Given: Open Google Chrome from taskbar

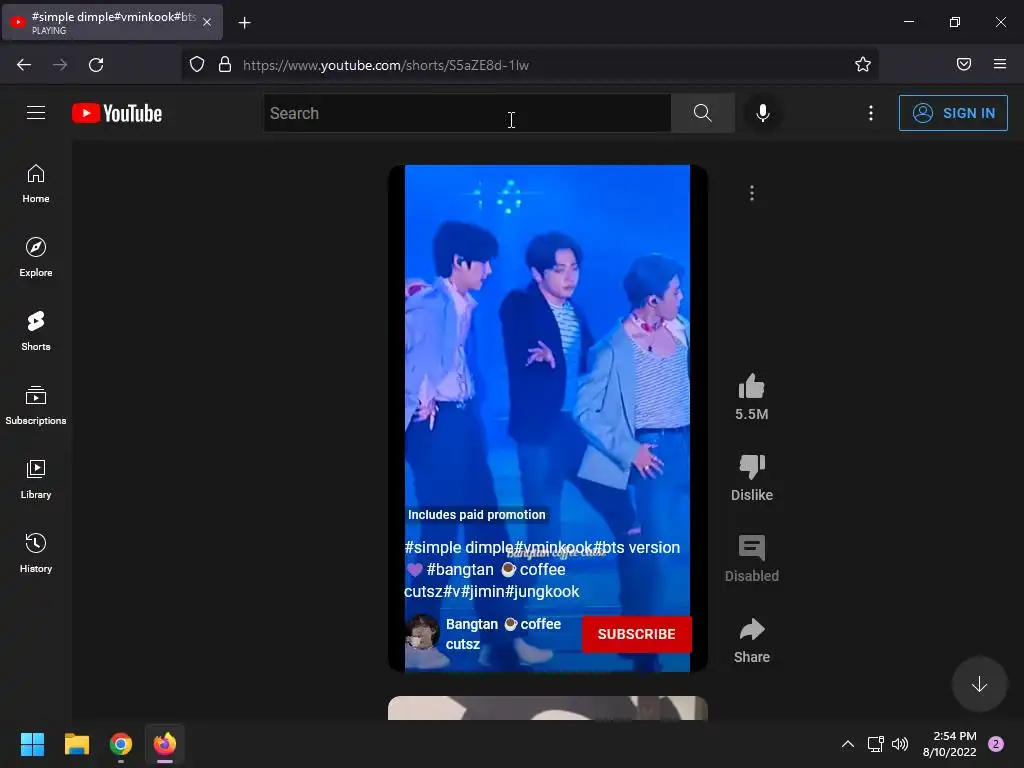Looking at the screenshot, I should click(121, 744).
